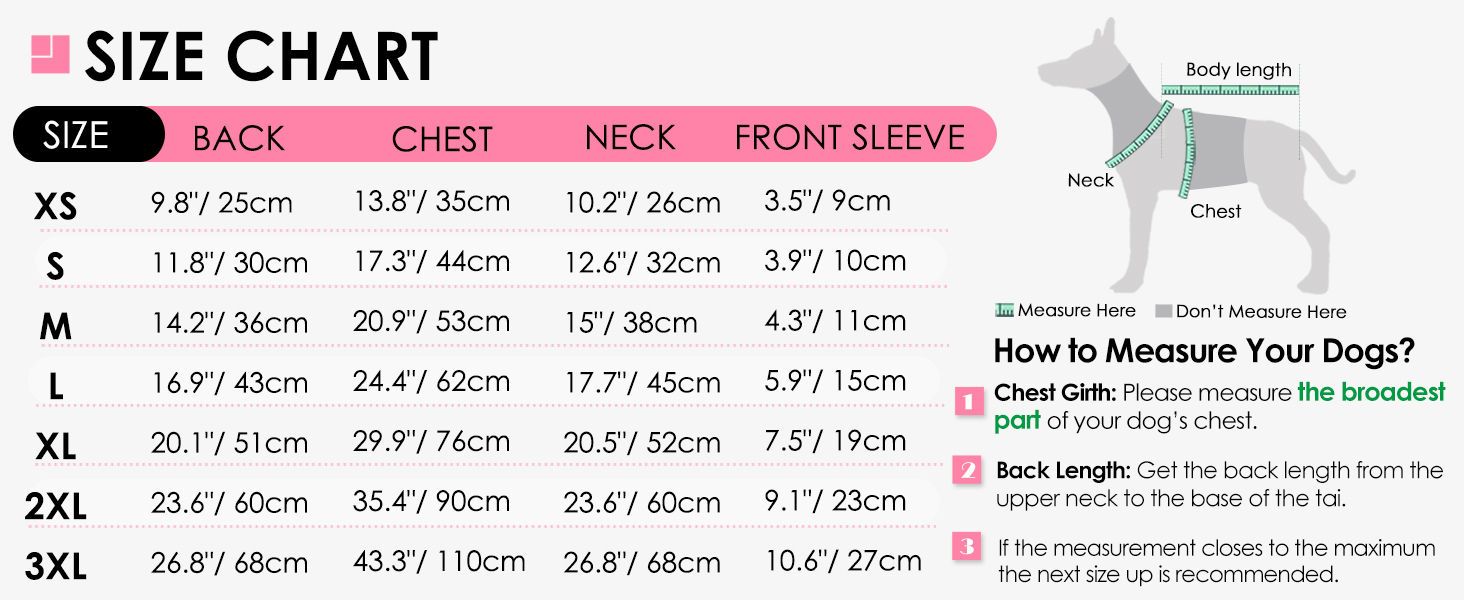Click the Body length tape on dog
This screenshot has height=600, width=1464.
[x=1230, y=90]
